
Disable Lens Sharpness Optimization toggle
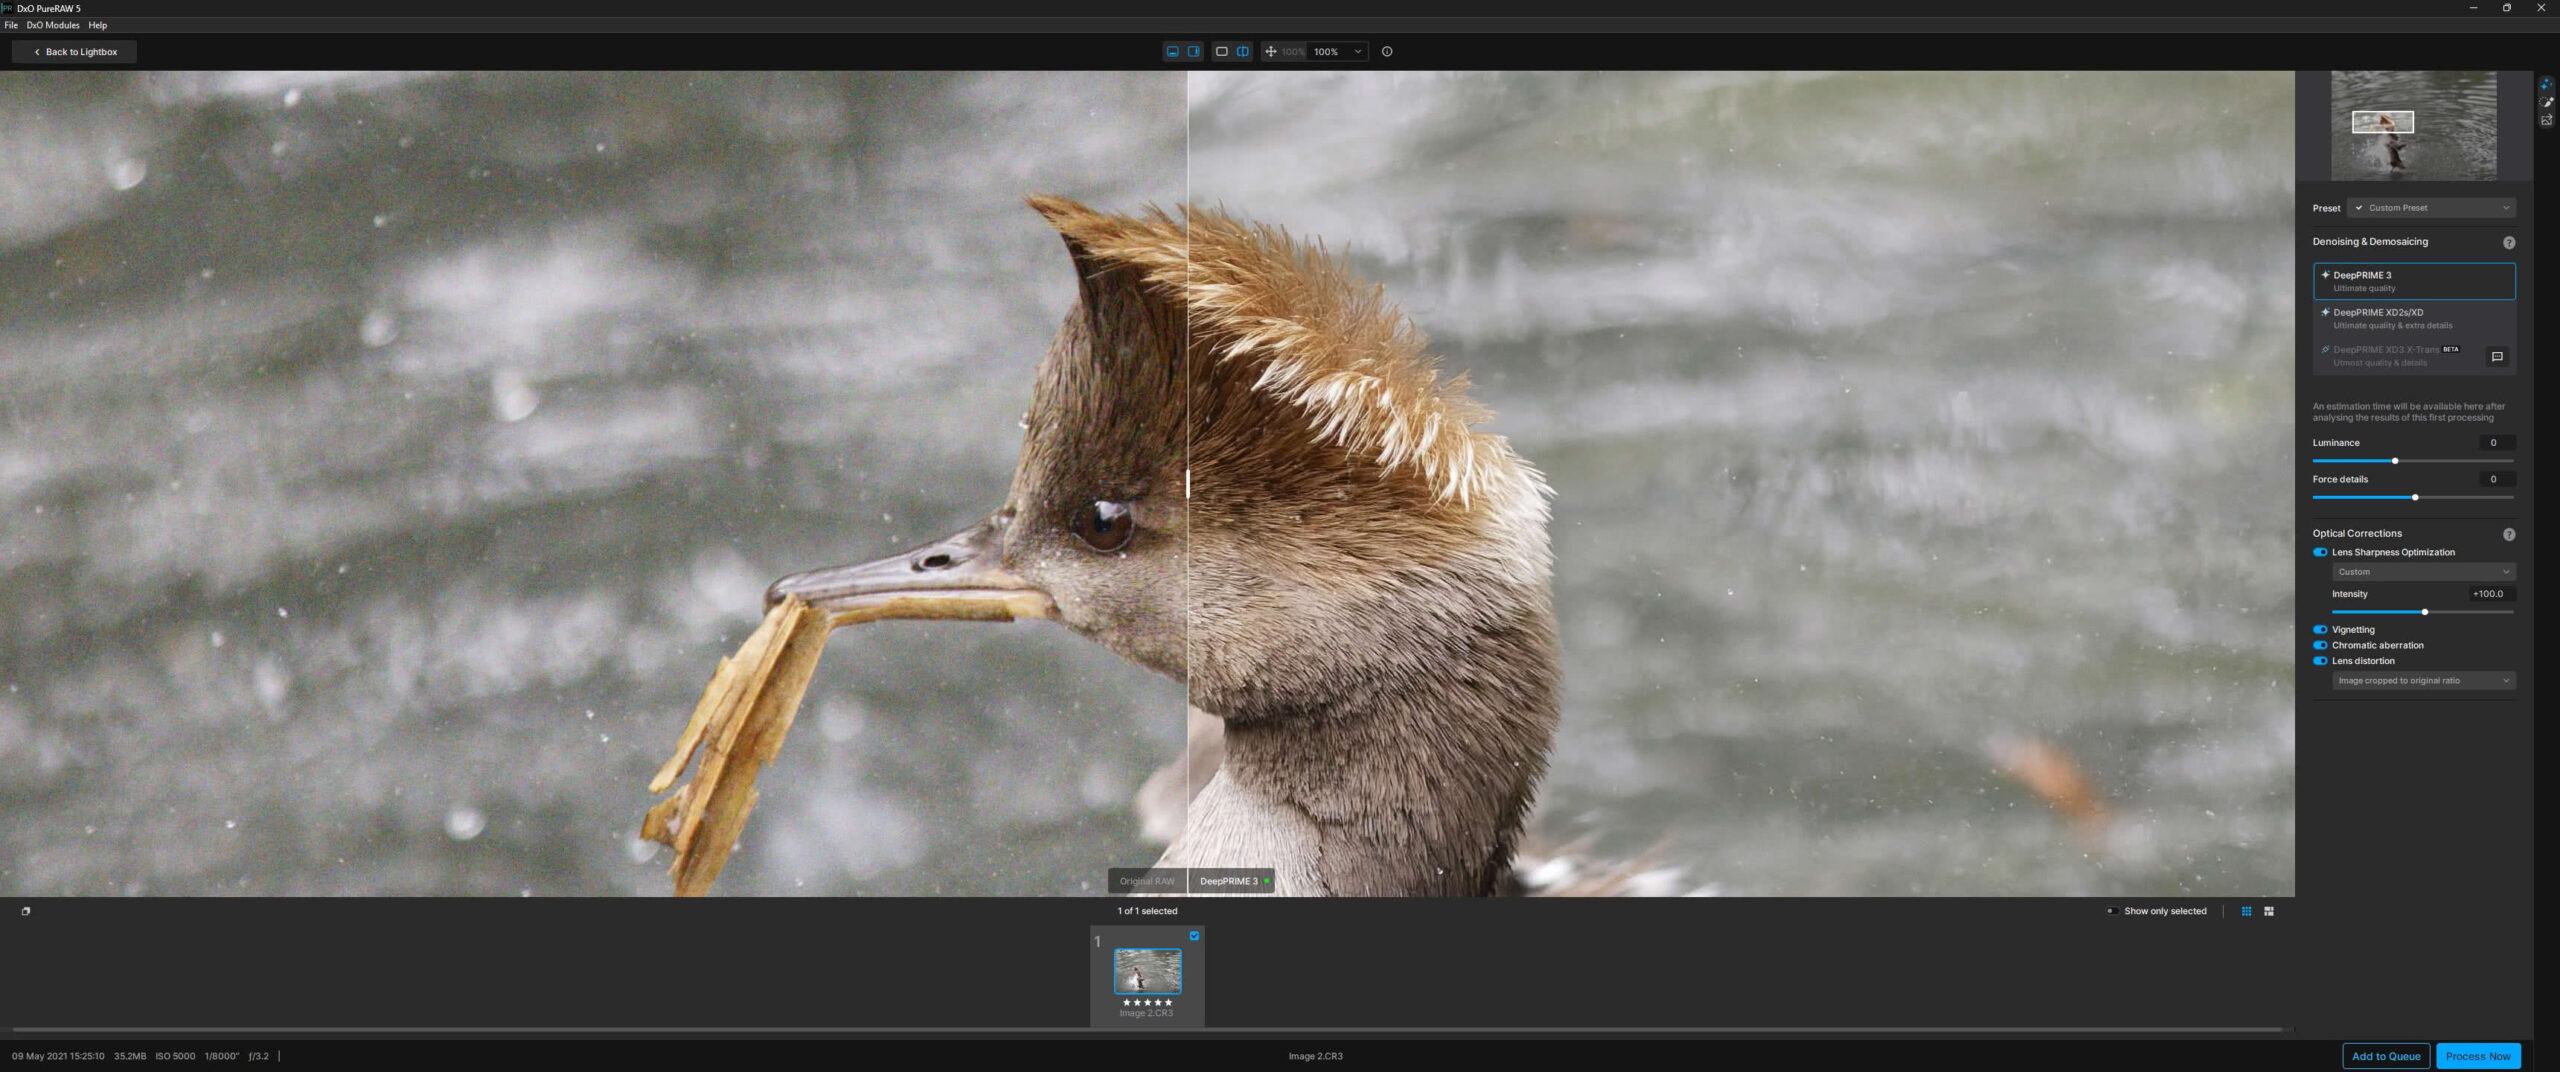point(2320,552)
